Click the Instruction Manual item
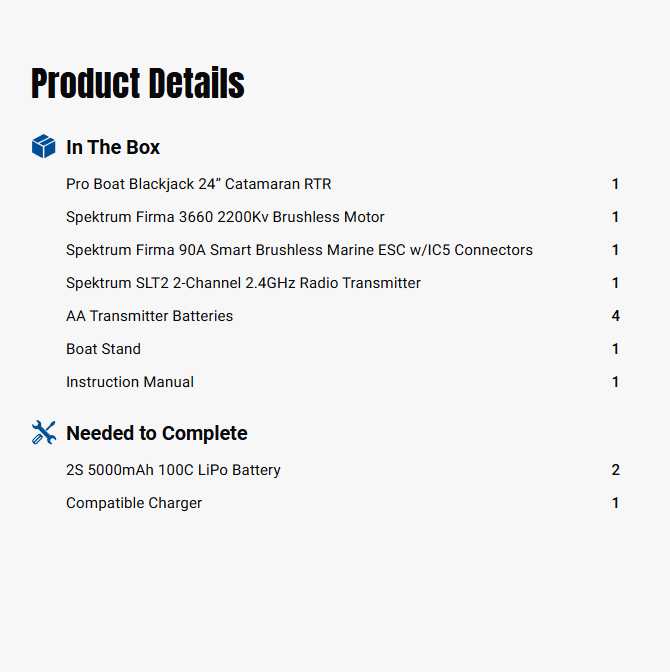The height and width of the screenshot is (672, 670). (130, 382)
